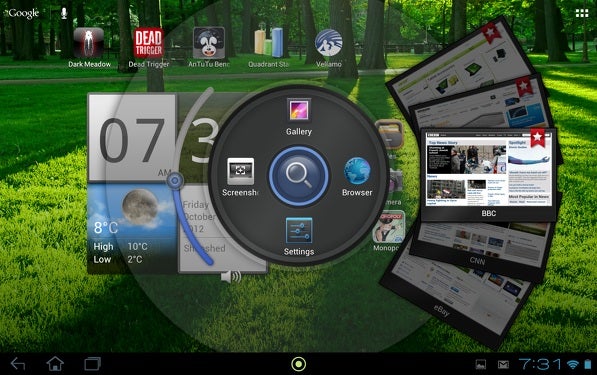Open recent apps from the navigation bar

93,364
